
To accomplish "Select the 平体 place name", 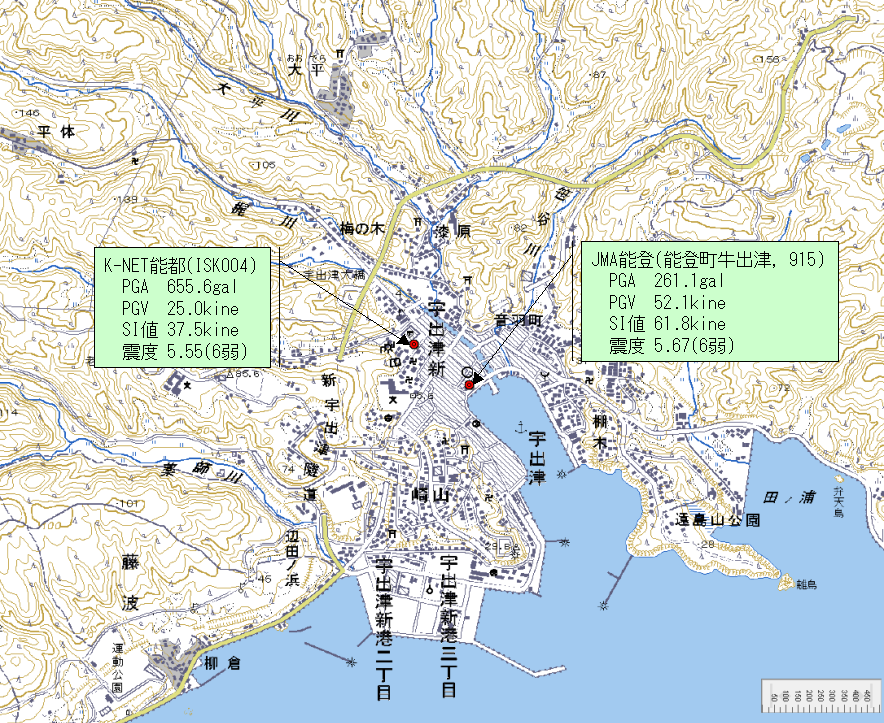I will [x=57, y=132].
